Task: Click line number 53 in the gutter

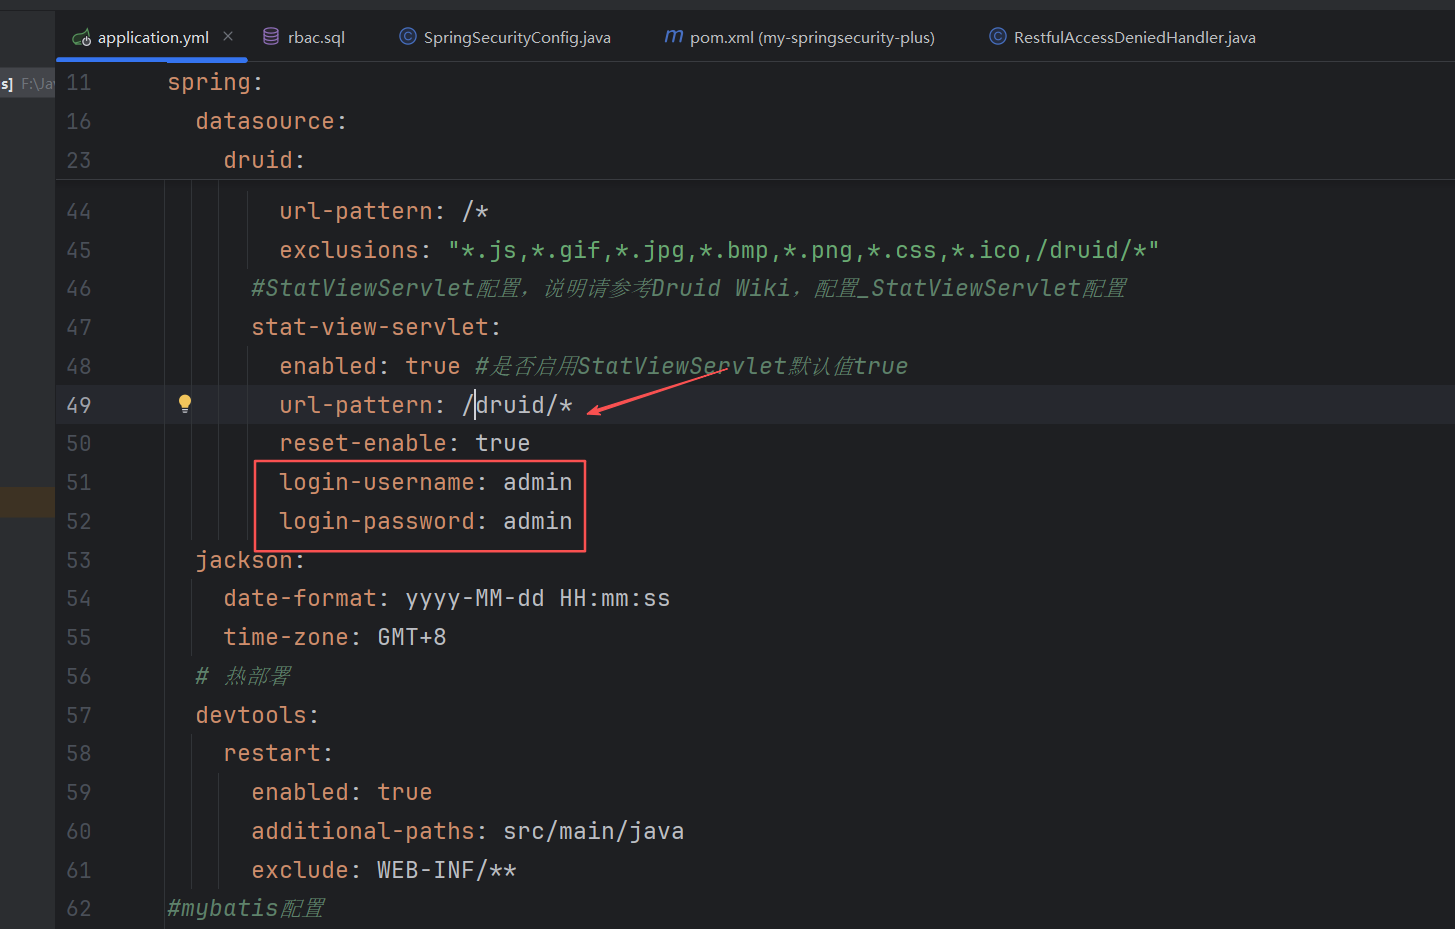Action: click(x=79, y=560)
